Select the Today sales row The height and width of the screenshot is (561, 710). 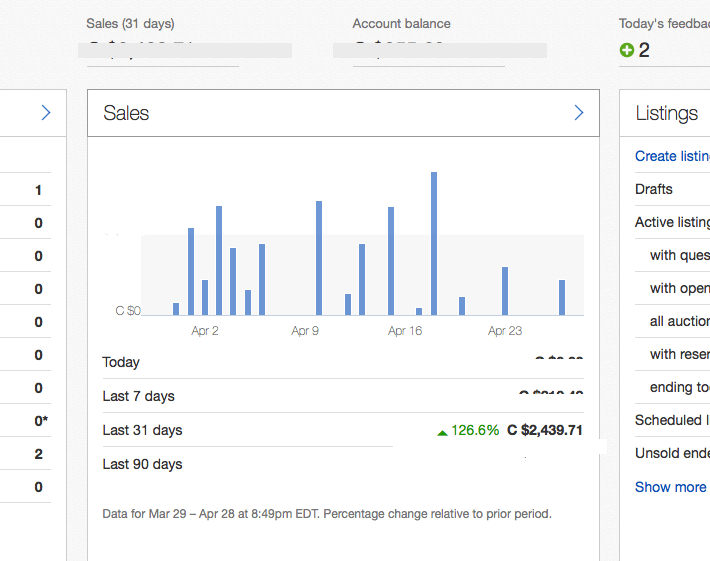tap(343, 362)
